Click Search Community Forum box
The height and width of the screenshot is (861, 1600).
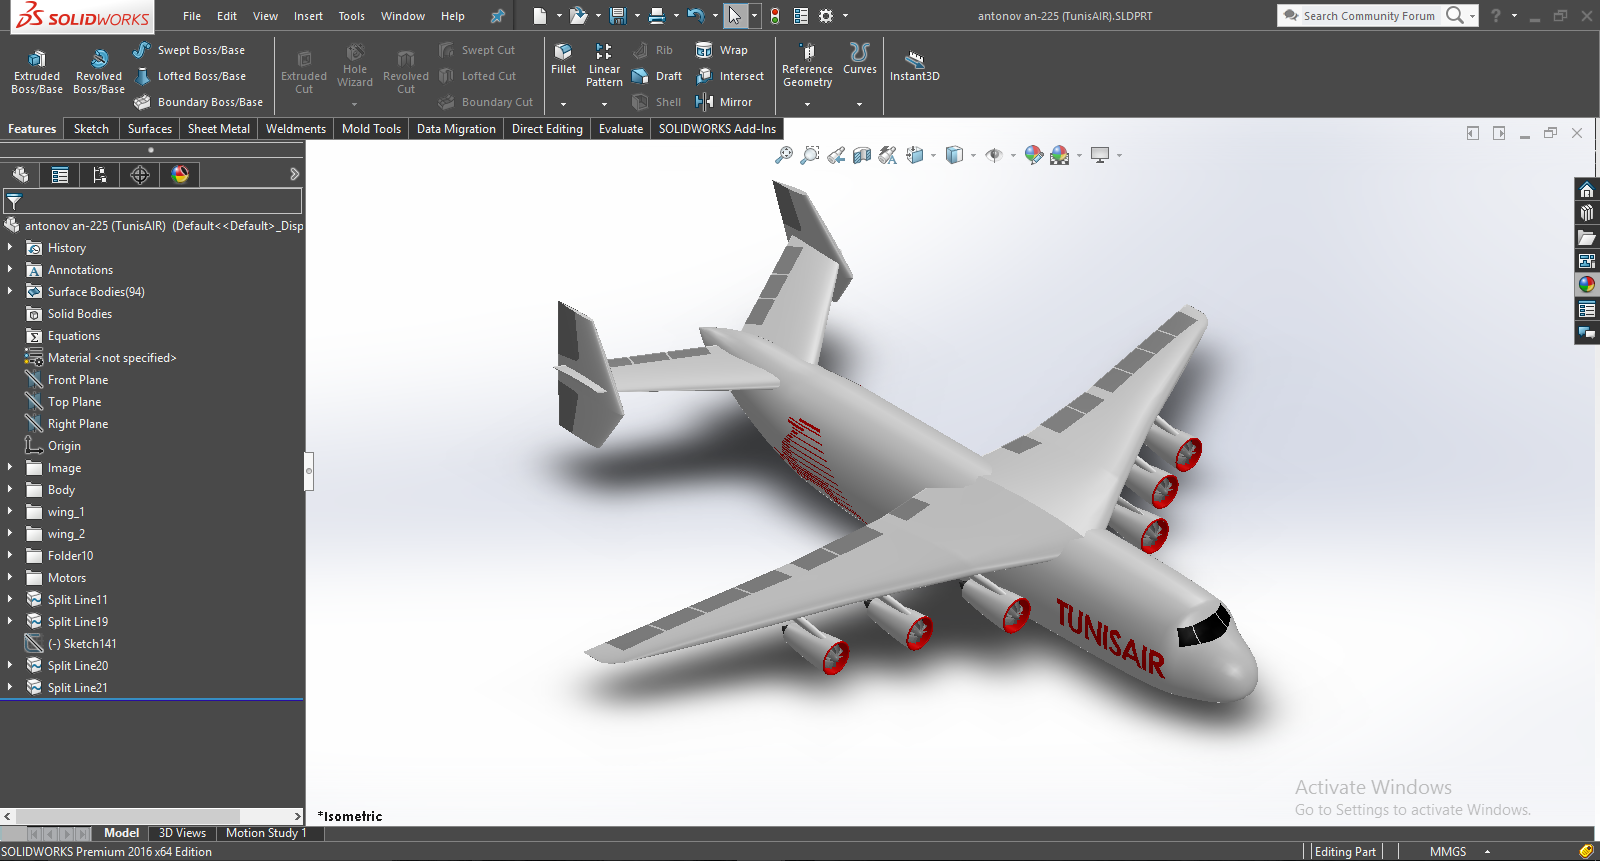click(x=1368, y=16)
